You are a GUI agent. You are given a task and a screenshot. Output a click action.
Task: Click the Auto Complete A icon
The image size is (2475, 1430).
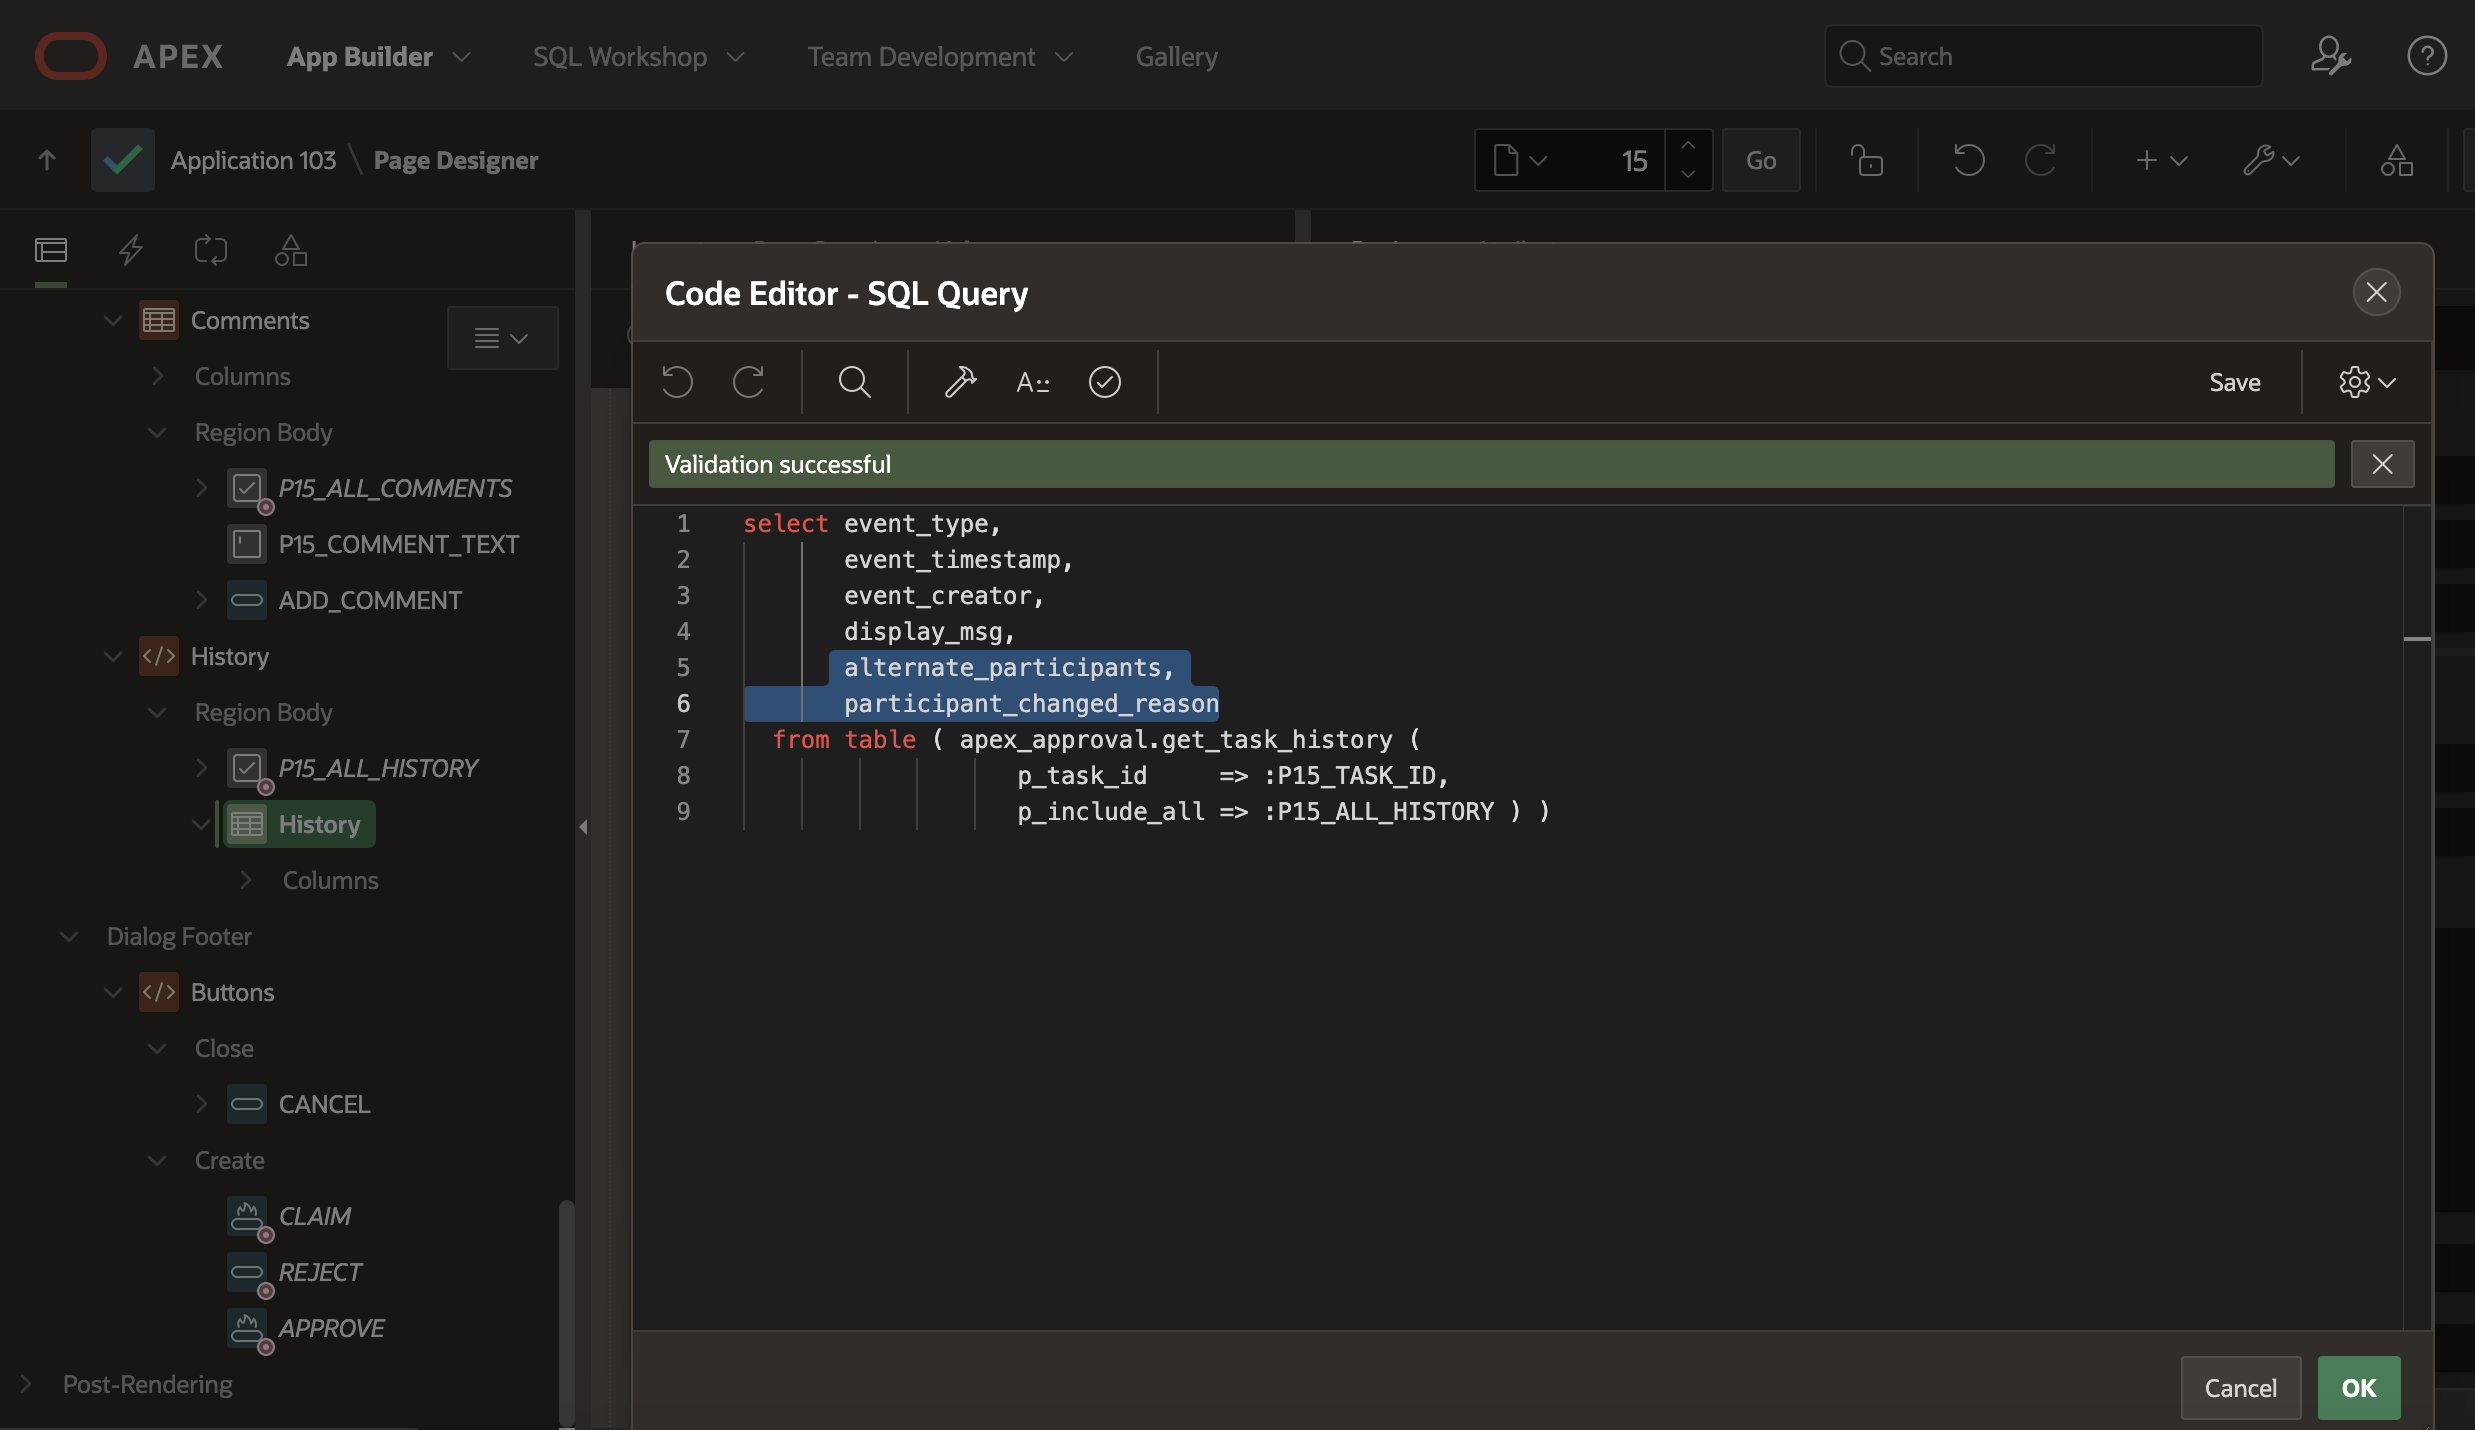click(x=1032, y=382)
